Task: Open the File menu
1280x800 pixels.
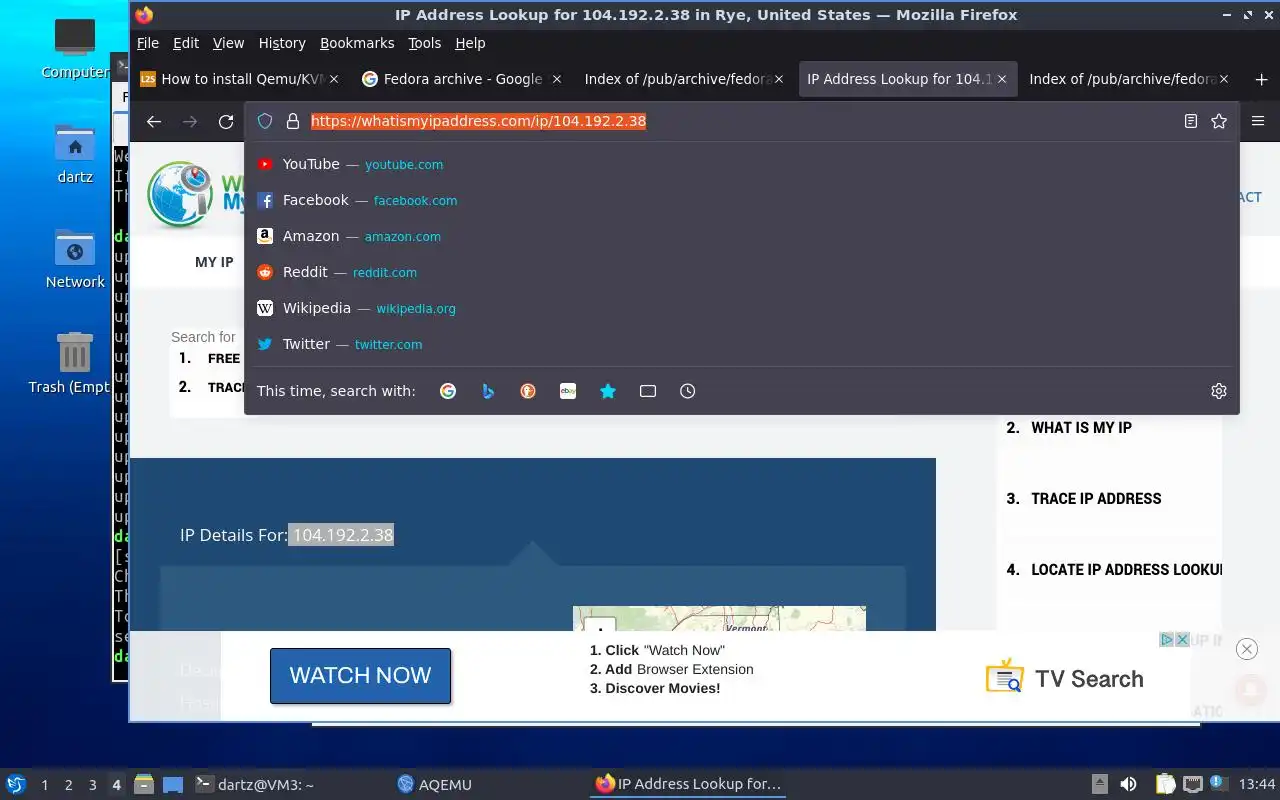Action: click(148, 43)
